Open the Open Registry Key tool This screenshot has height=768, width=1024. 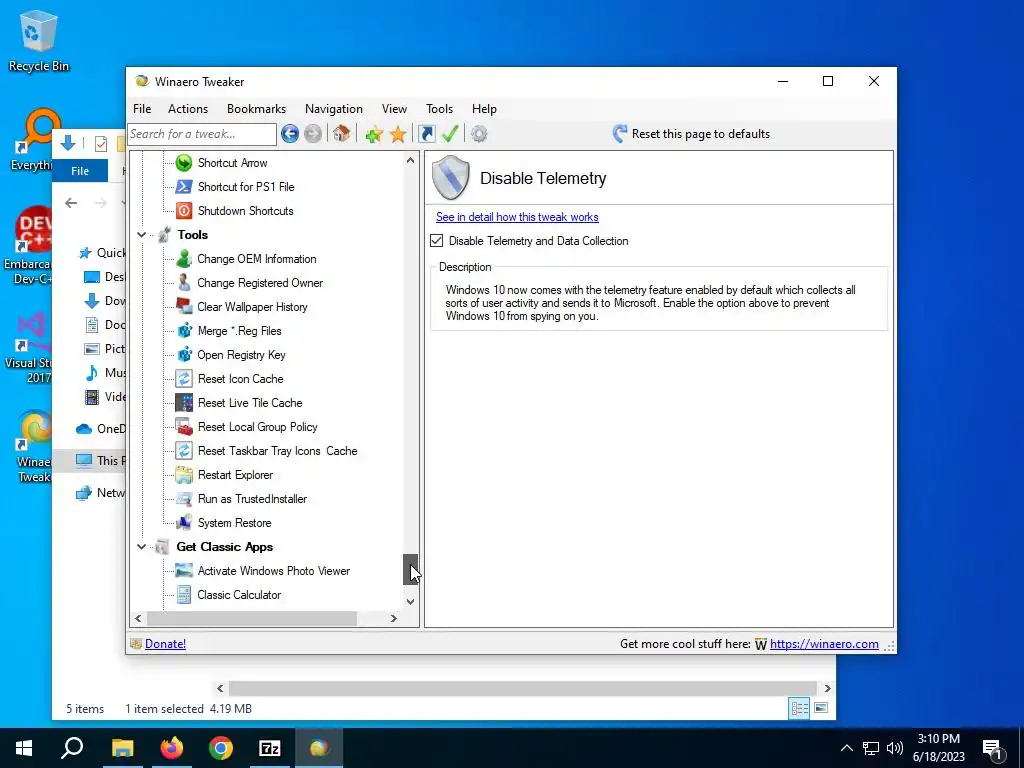[241, 355]
